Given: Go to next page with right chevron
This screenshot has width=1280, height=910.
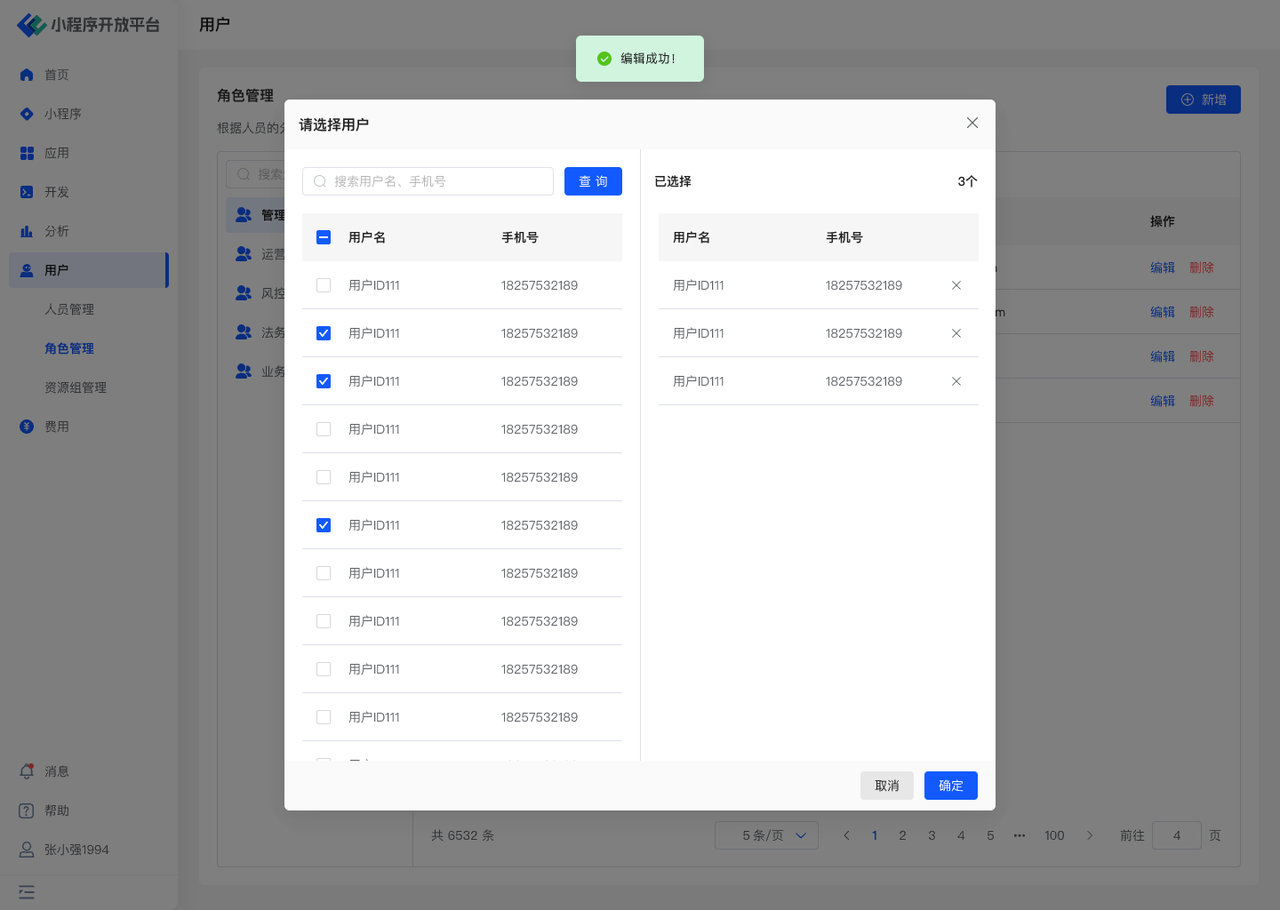Looking at the screenshot, I should 1090,836.
